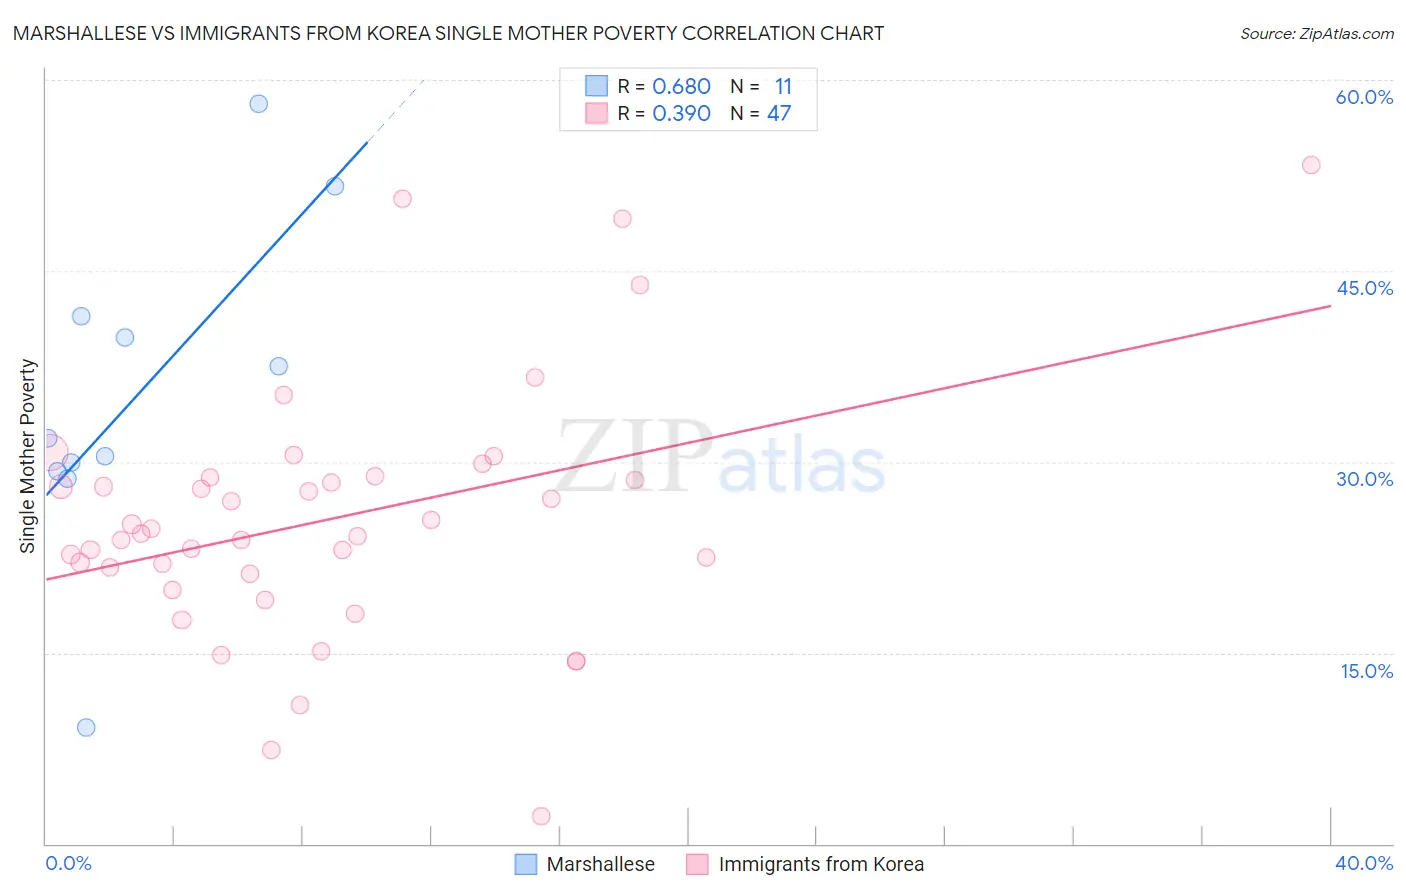Select the far-right pink data point near 53%

pos(1311,165)
